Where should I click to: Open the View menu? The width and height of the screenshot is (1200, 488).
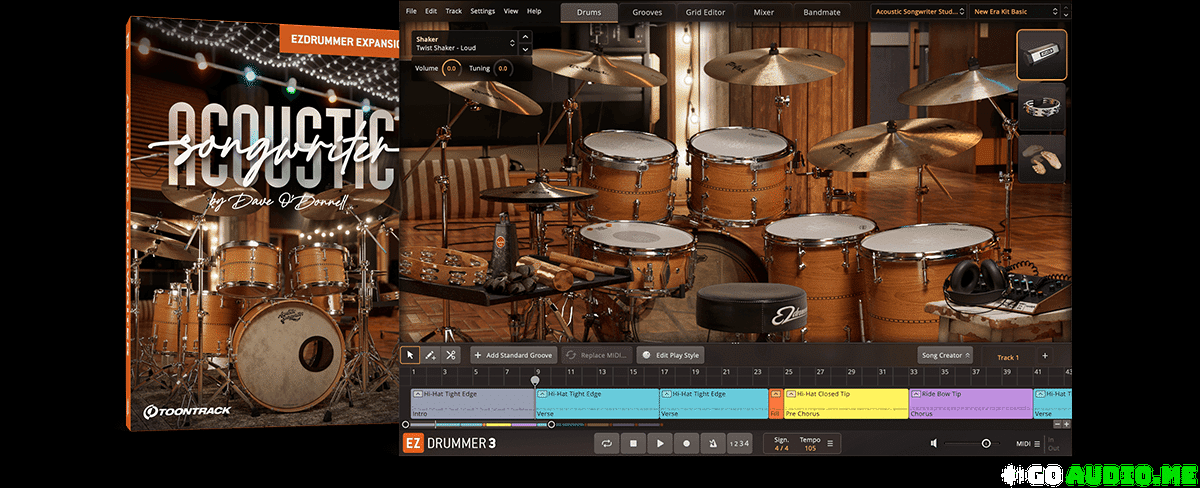pyautogui.click(x=511, y=11)
